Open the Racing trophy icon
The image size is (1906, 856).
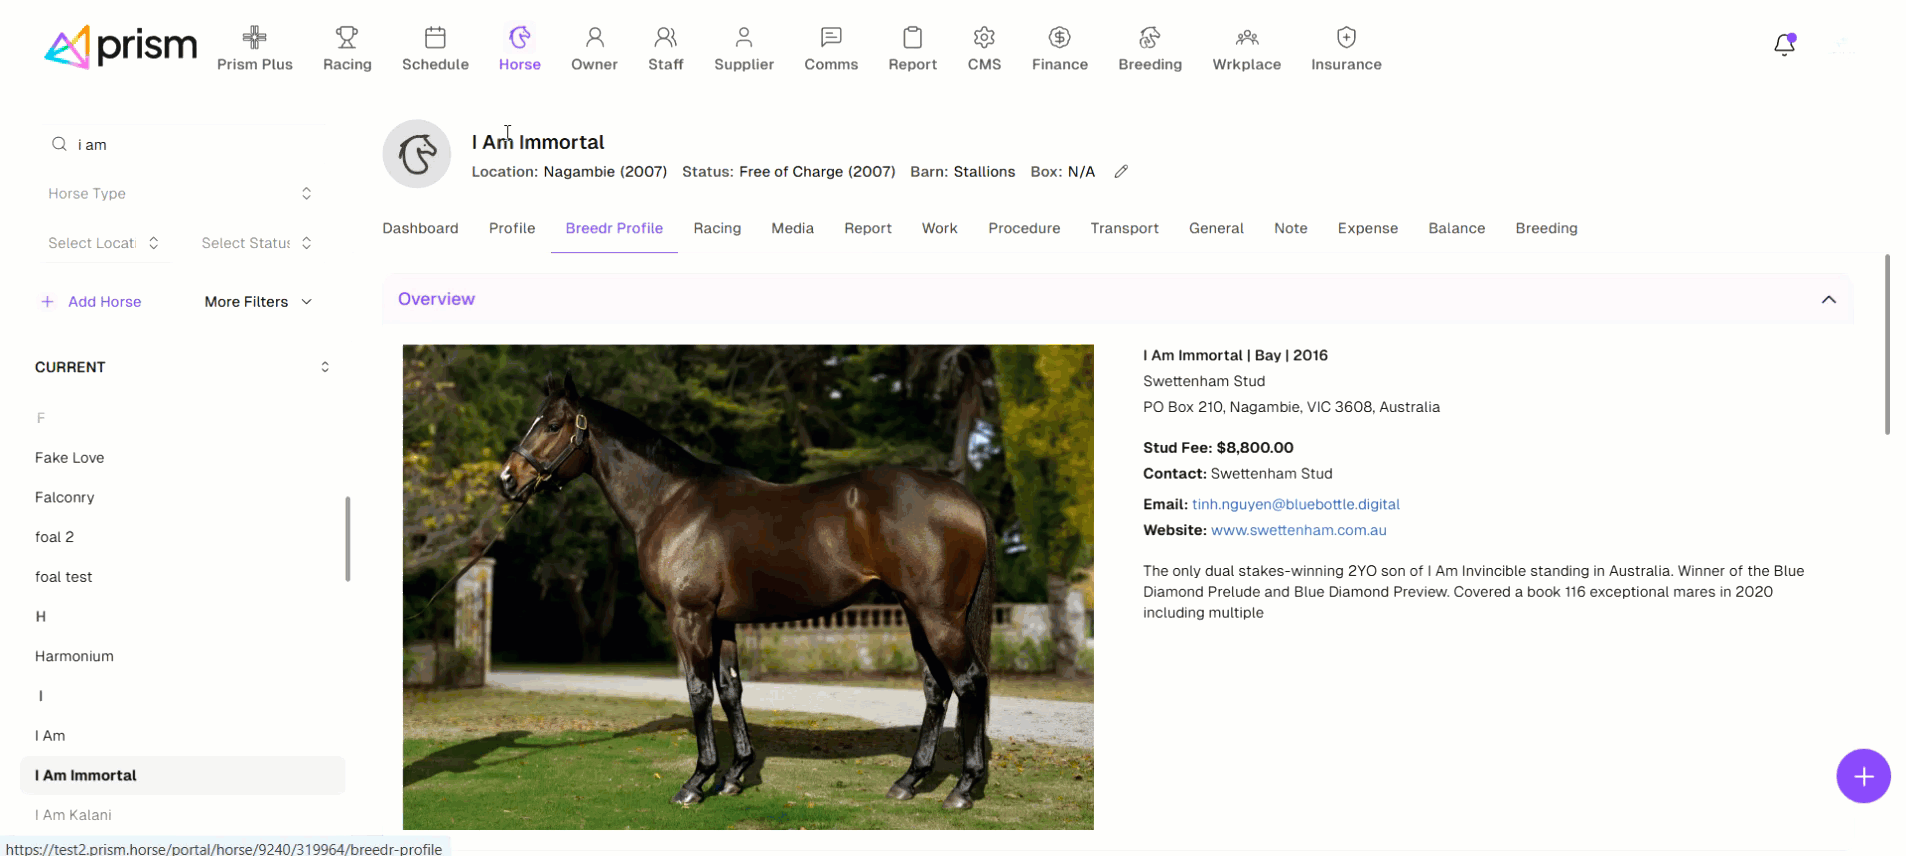point(347,38)
